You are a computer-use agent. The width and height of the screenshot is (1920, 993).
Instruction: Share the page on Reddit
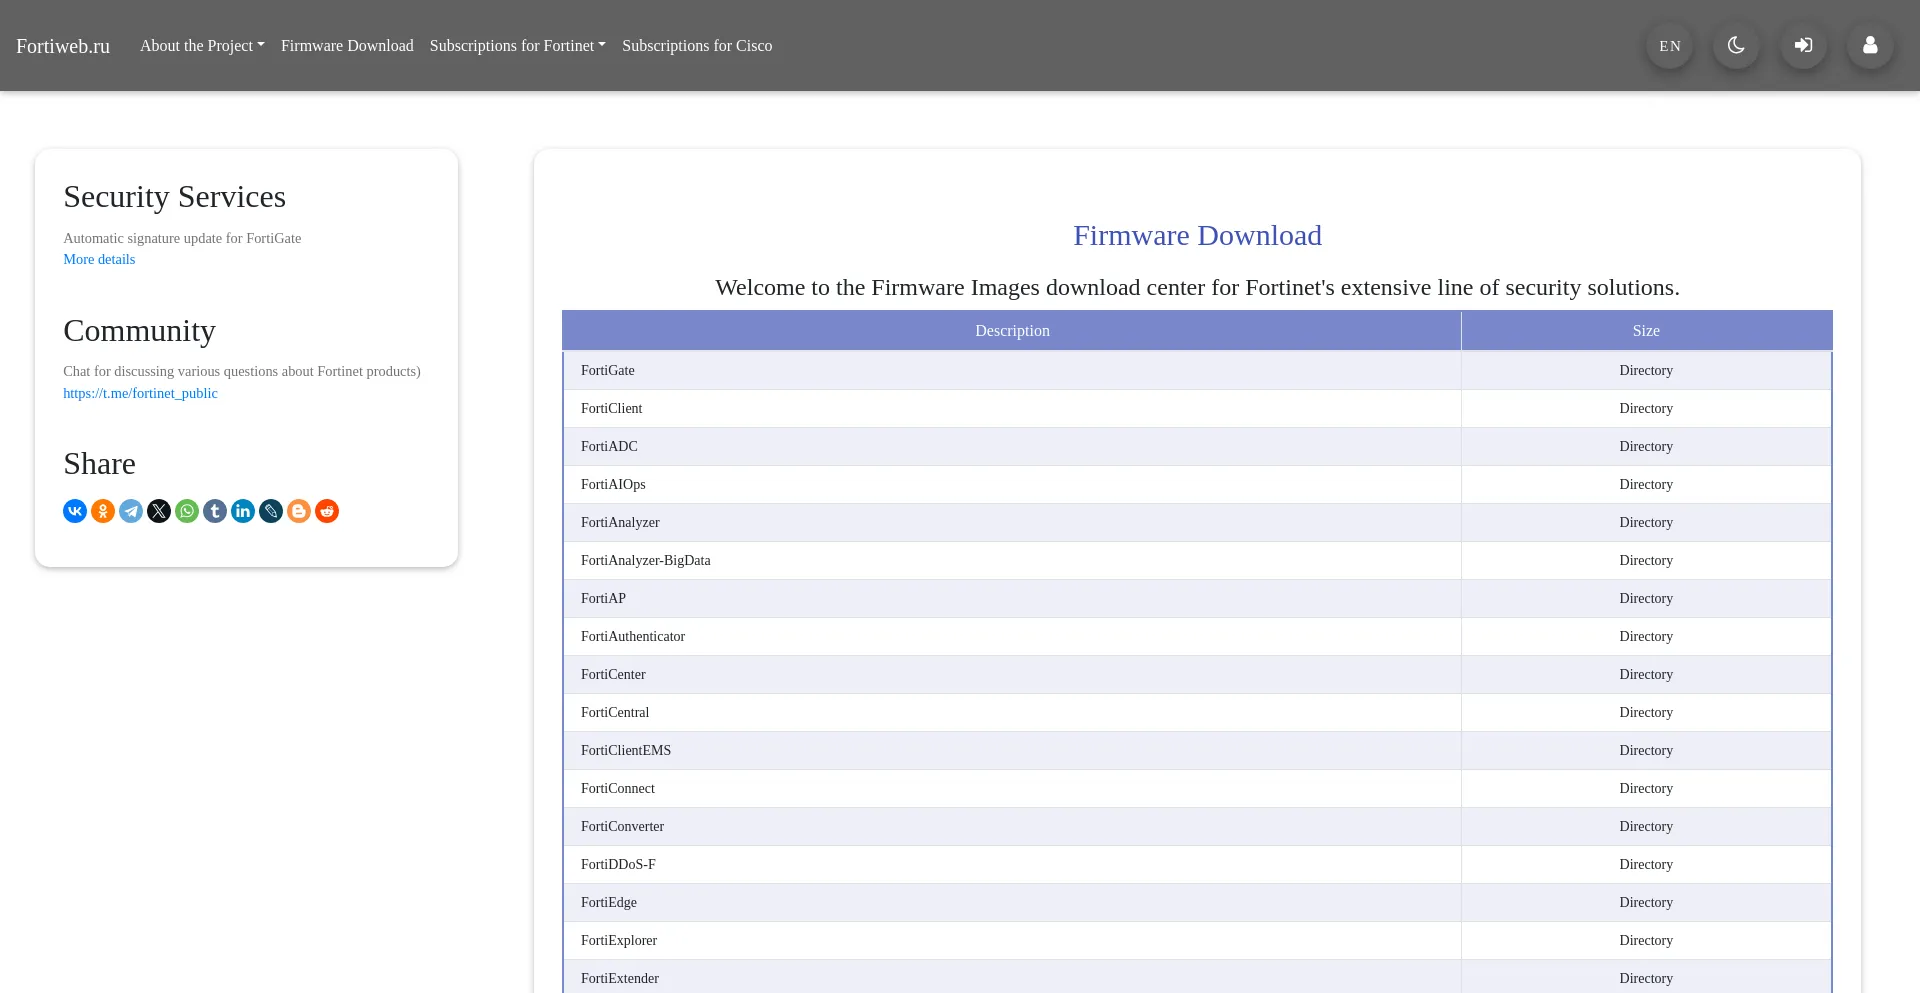pyautogui.click(x=327, y=511)
